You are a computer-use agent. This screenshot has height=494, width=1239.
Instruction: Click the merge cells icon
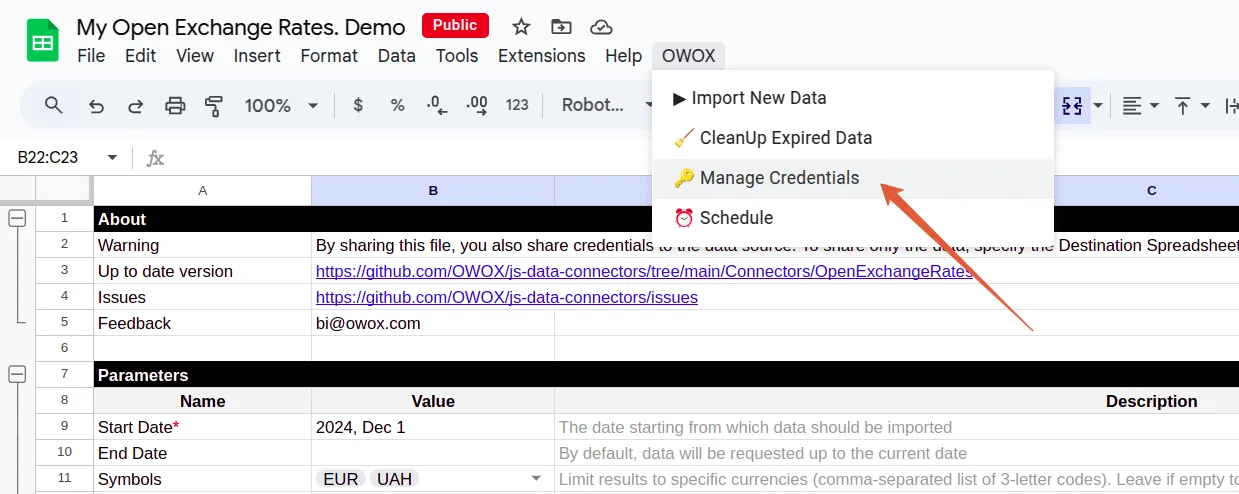(x=1073, y=105)
